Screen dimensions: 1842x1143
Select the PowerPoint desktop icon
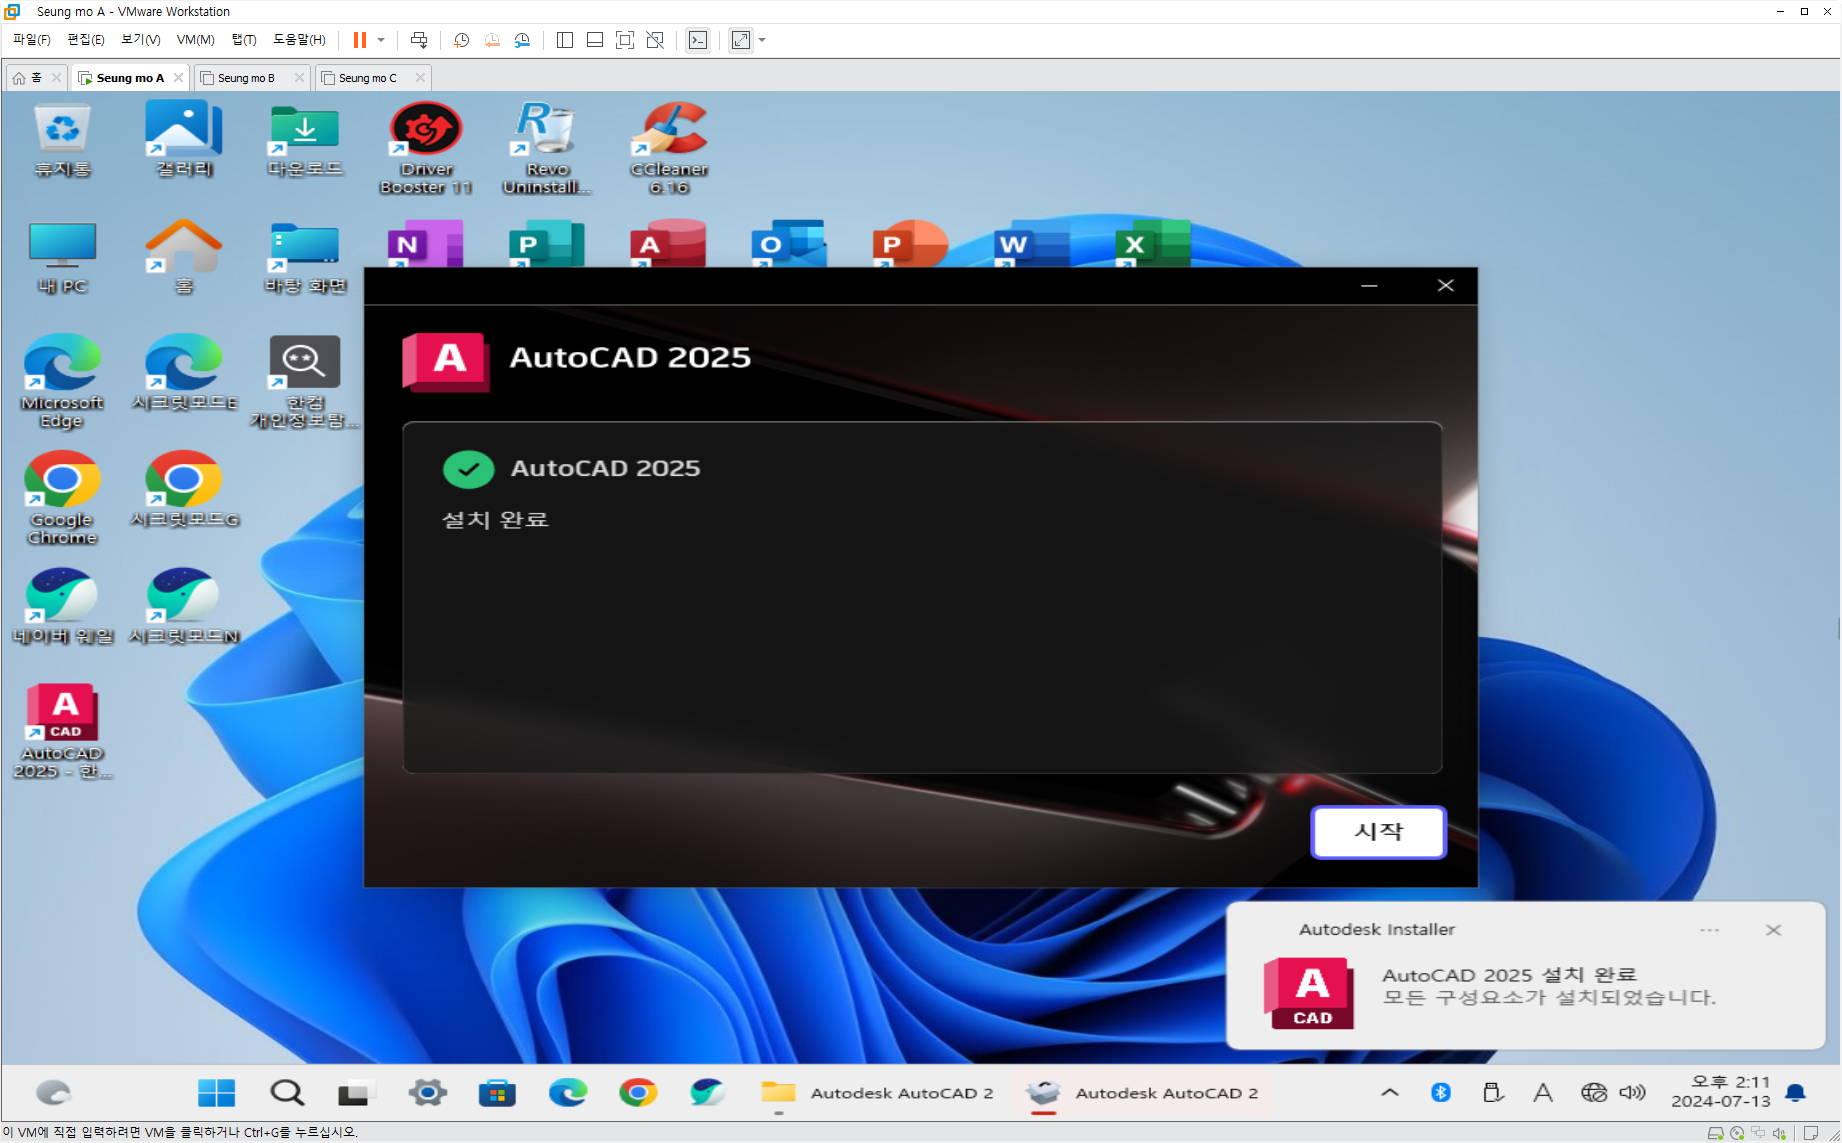(910, 243)
